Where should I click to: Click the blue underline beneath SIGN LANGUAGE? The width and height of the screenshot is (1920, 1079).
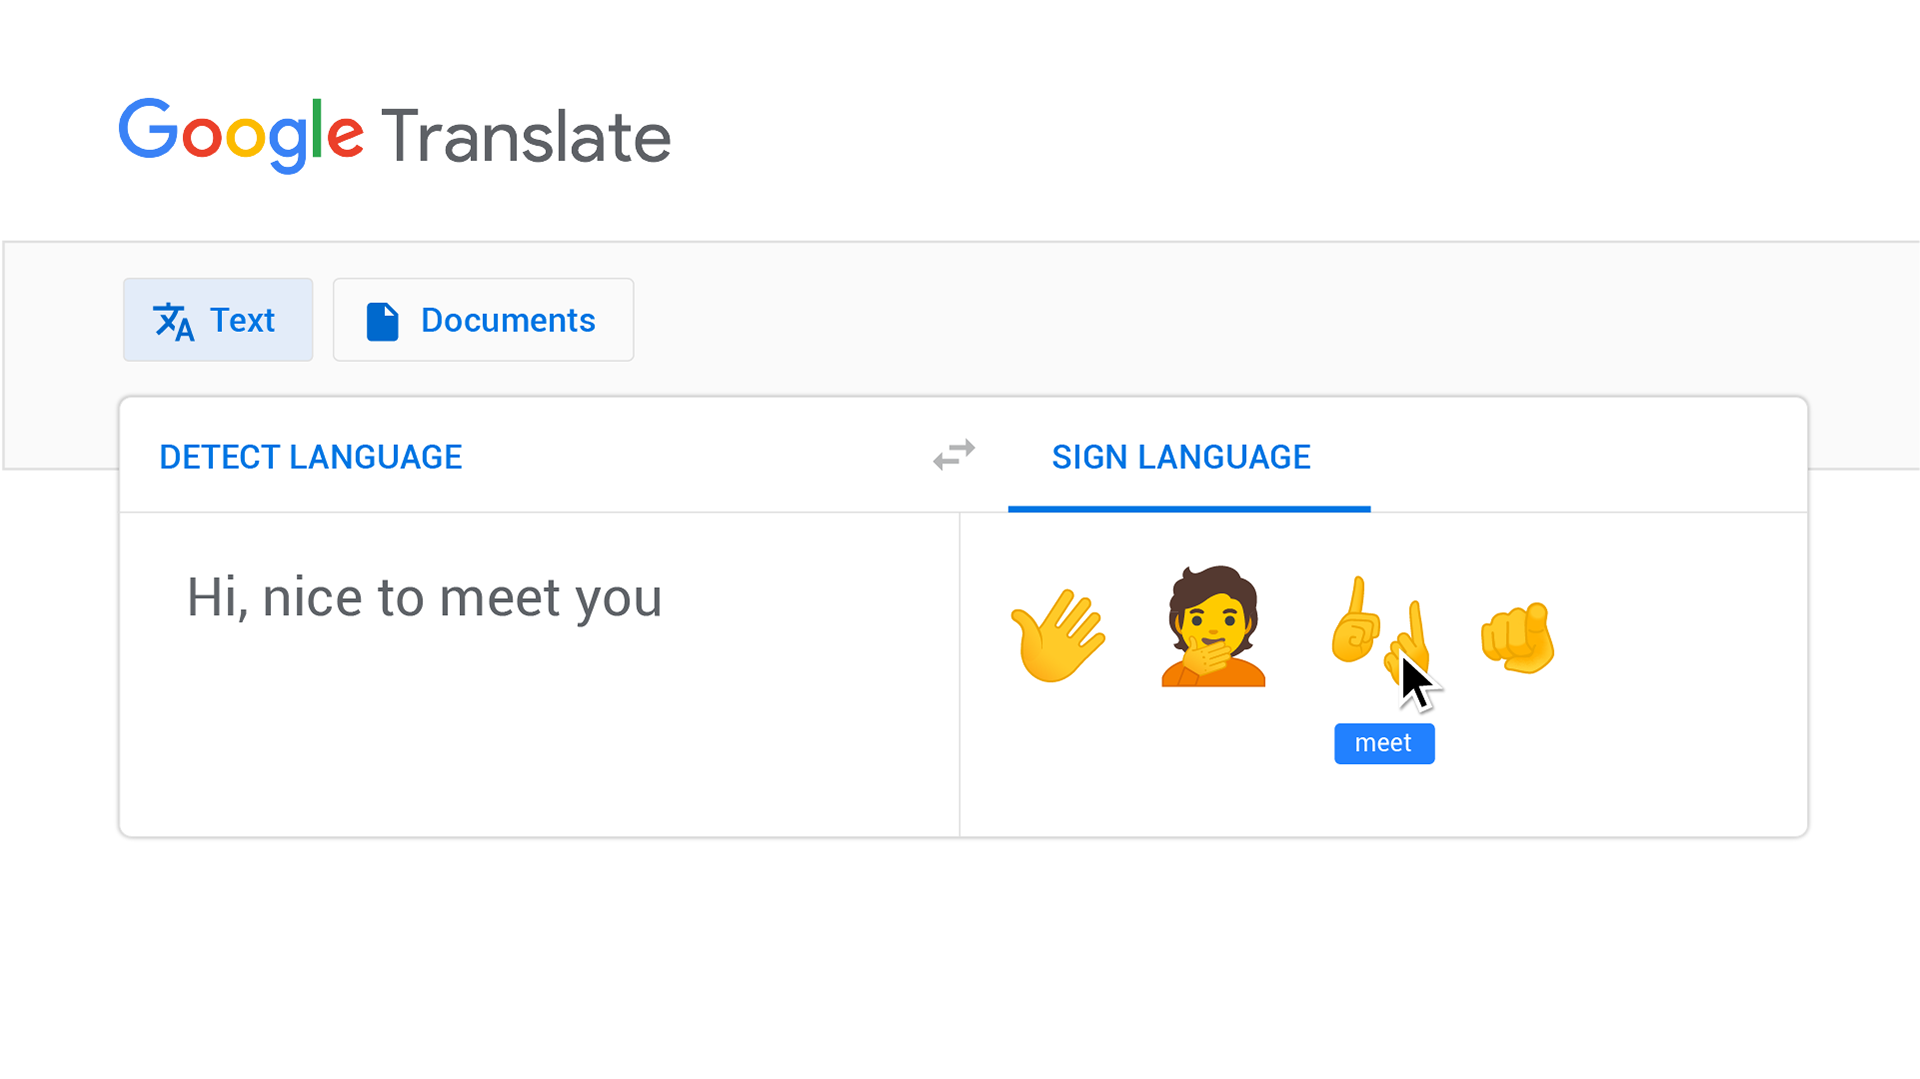click(1189, 509)
